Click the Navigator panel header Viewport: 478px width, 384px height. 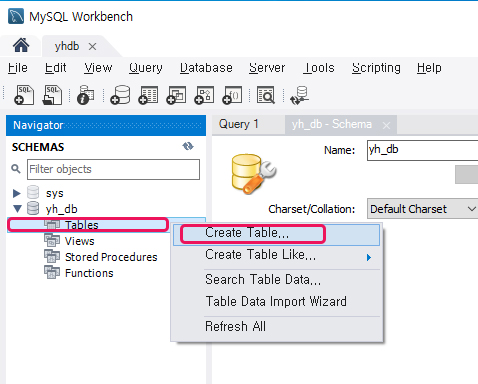[106, 125]
